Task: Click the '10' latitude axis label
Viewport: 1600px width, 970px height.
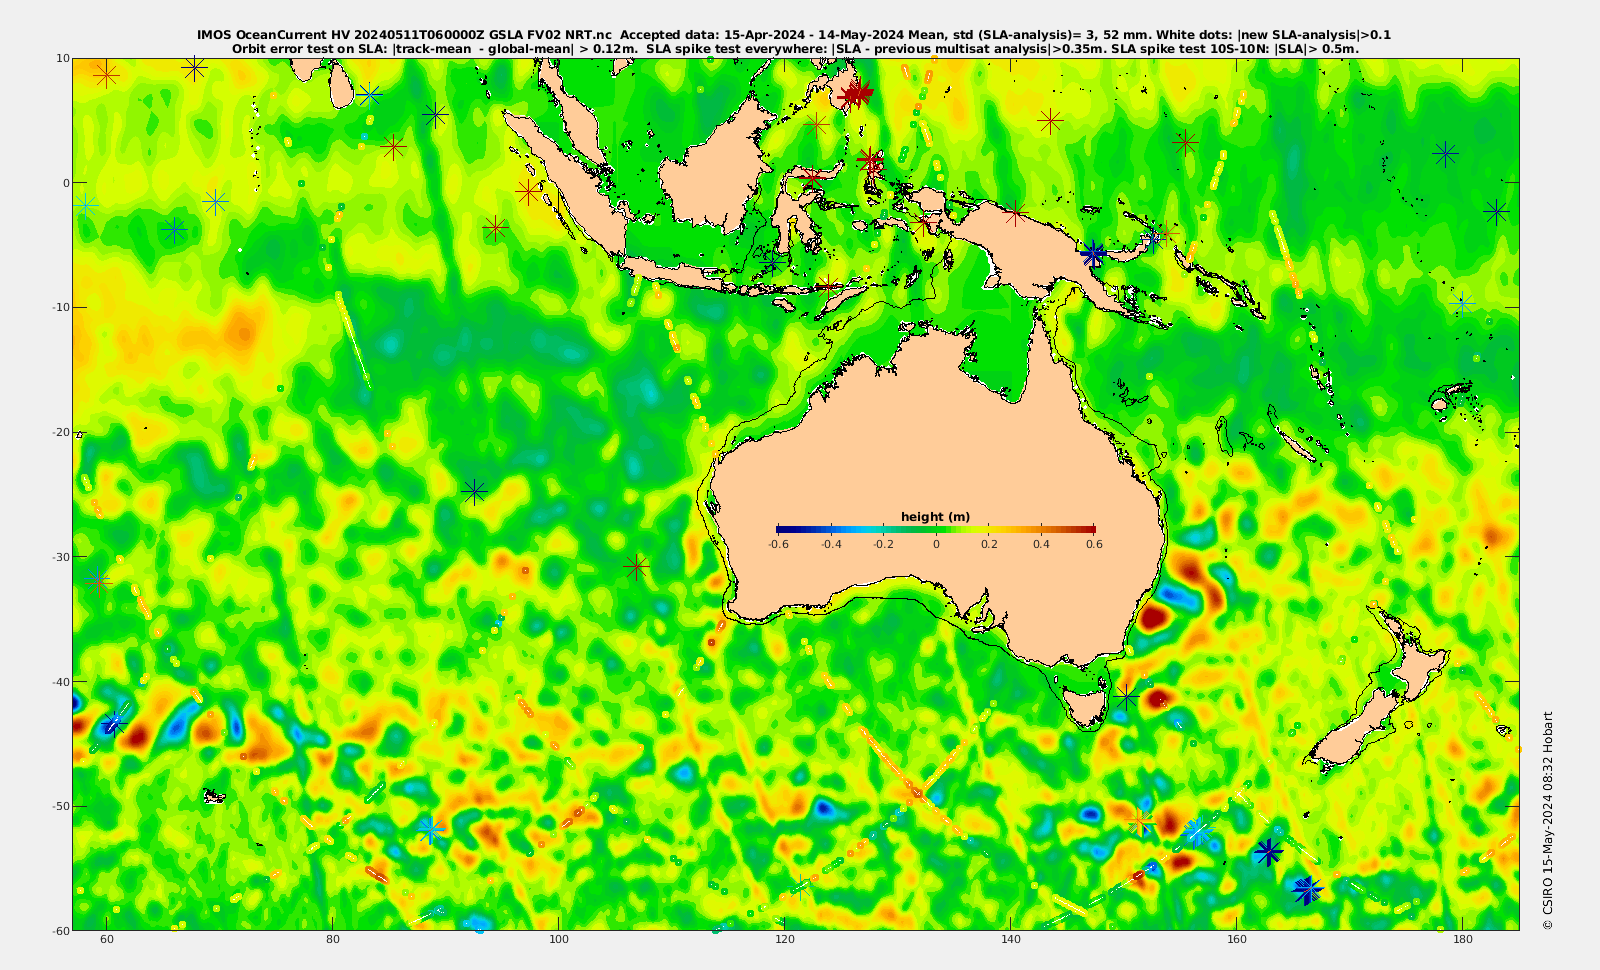Action: click(63, 58)
